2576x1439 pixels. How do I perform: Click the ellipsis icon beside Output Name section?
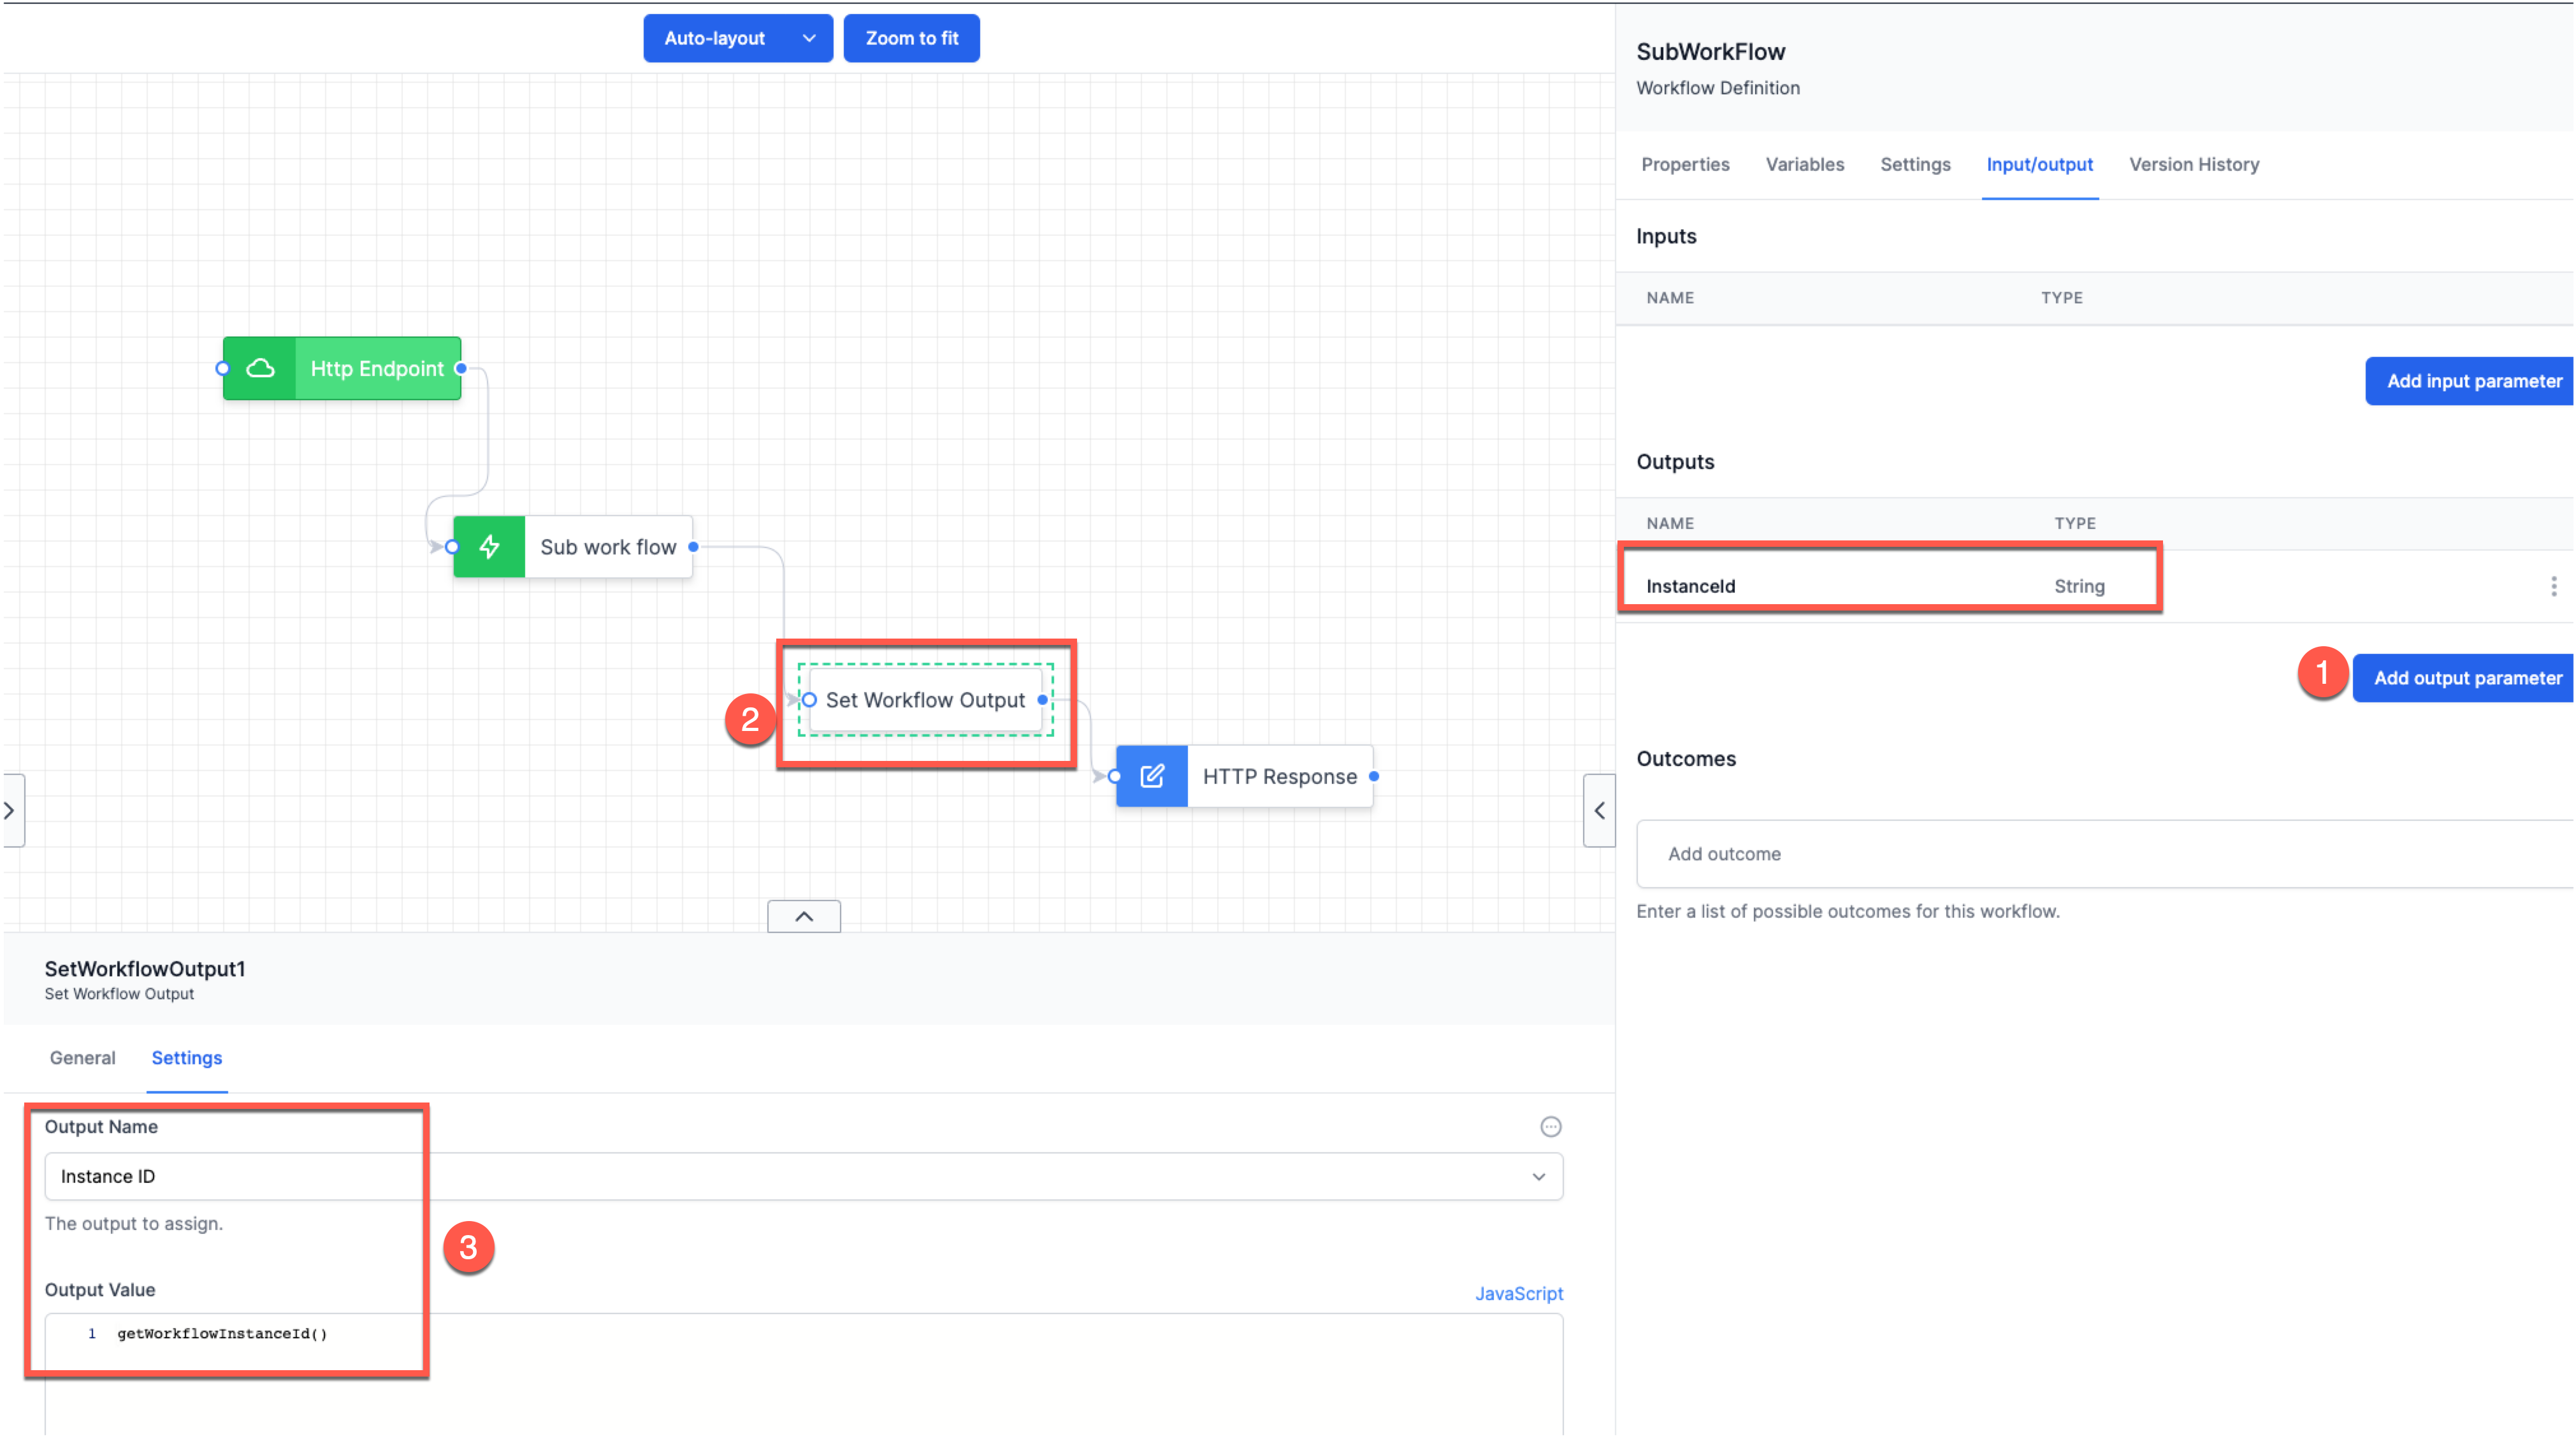point(1550,1127)
